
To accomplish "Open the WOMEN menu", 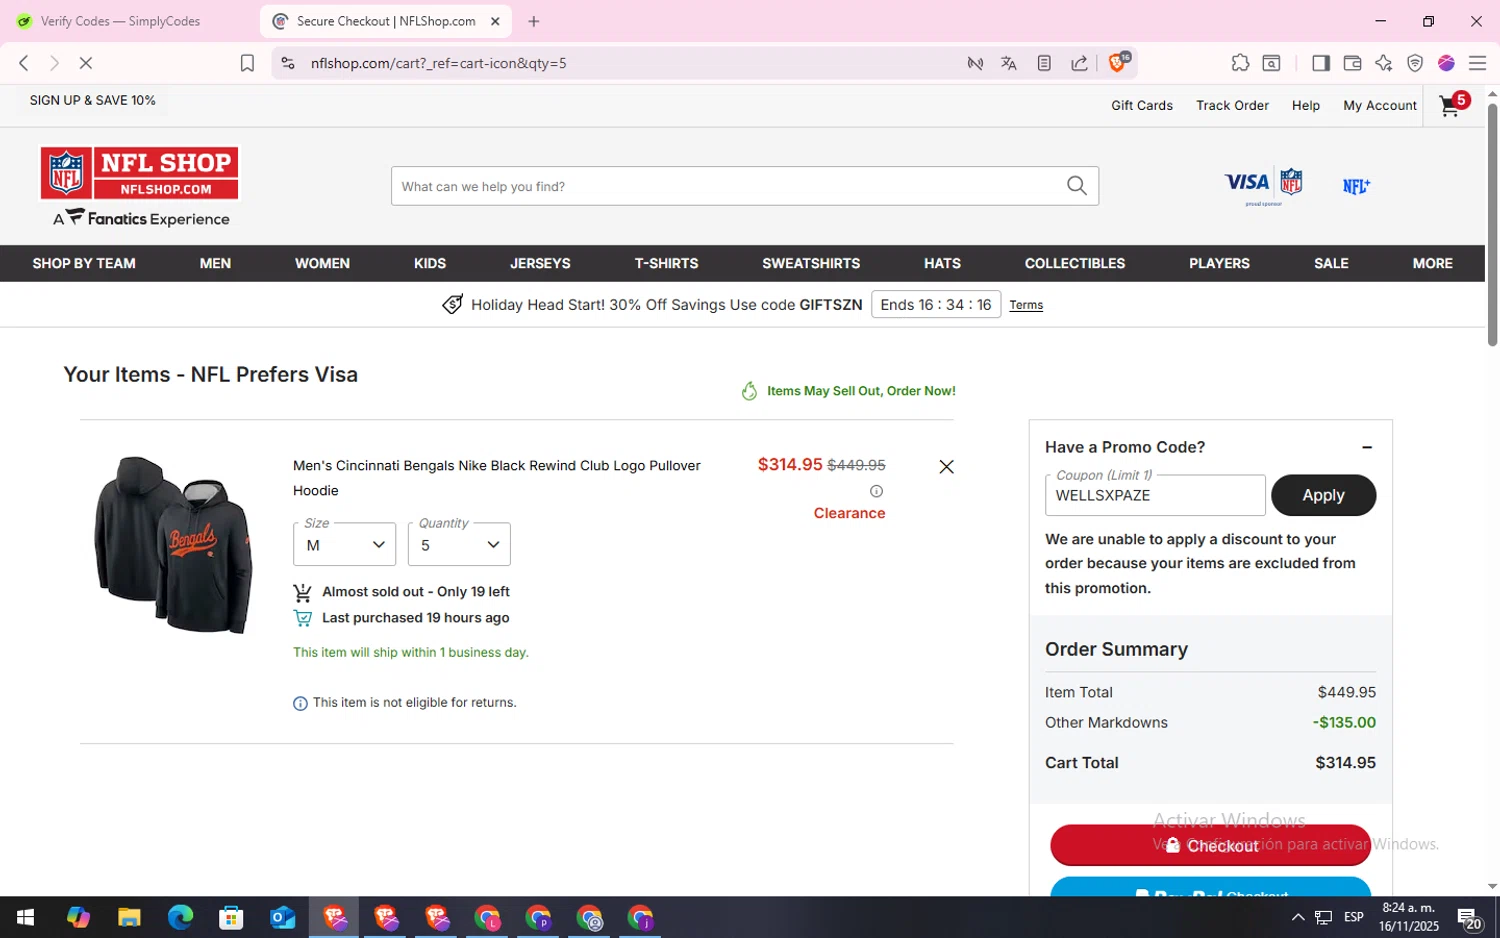I will [322, 263].
